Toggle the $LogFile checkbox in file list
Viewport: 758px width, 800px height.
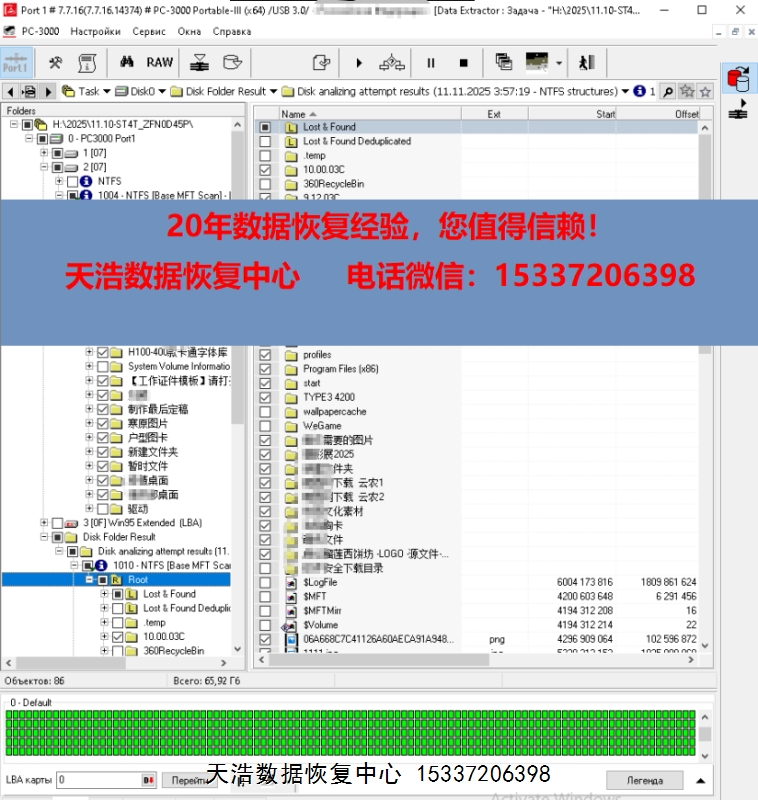point(265,582)
